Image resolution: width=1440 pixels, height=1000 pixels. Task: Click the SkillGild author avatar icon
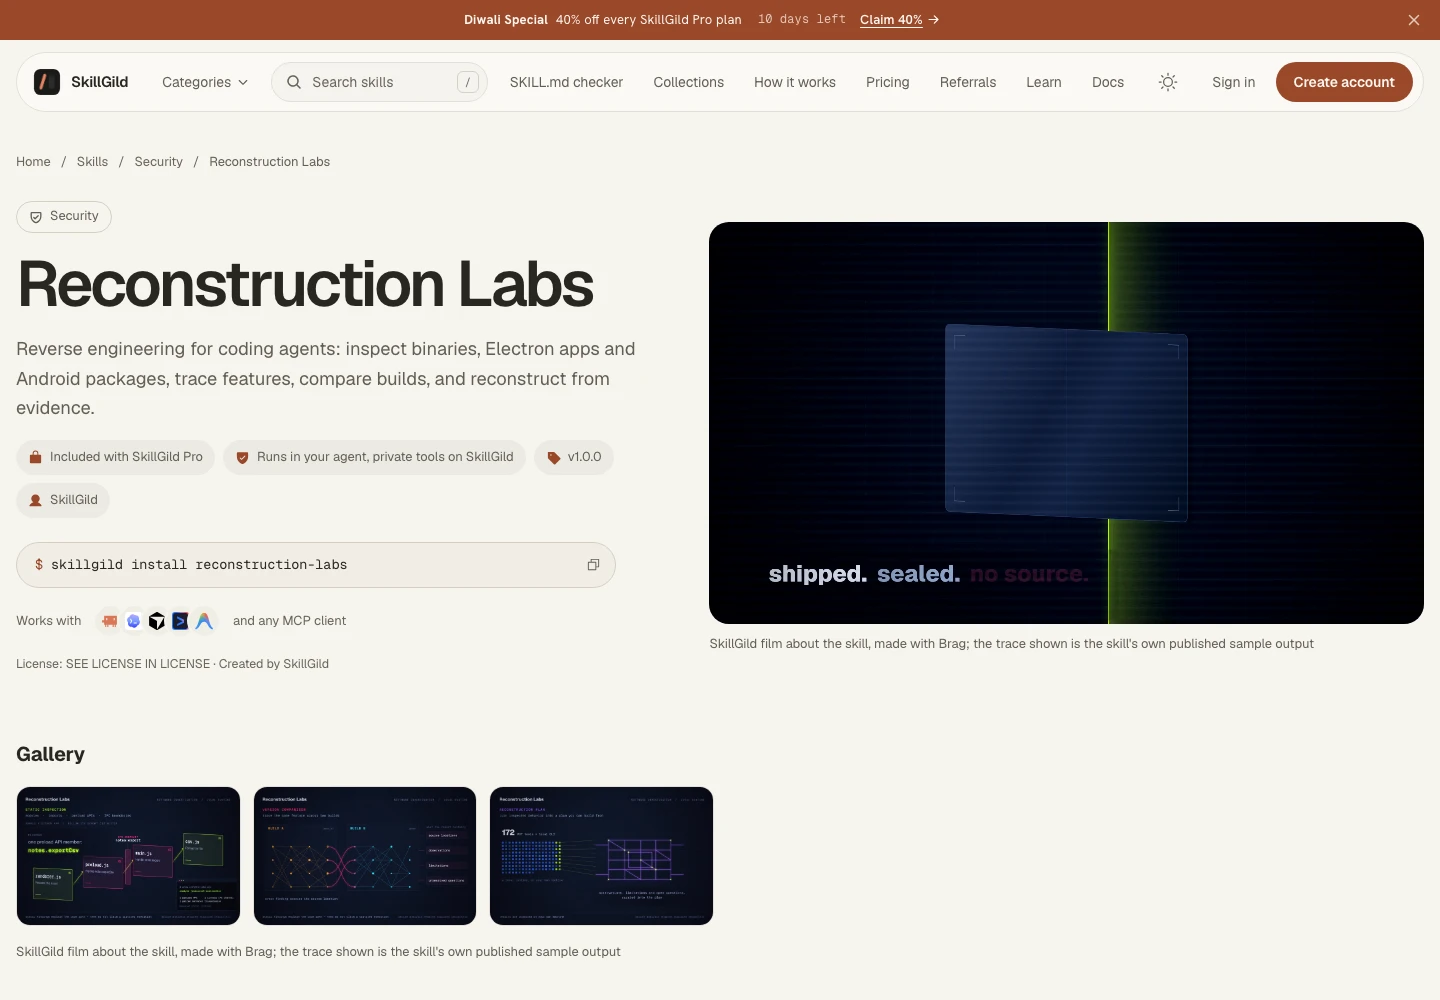[36, 500]
